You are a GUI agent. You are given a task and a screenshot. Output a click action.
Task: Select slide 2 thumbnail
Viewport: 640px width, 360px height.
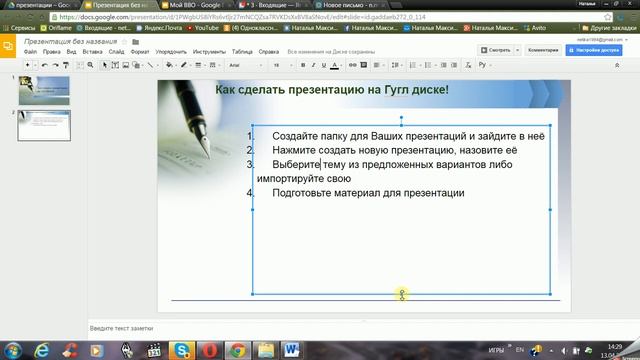coord(44,125)
